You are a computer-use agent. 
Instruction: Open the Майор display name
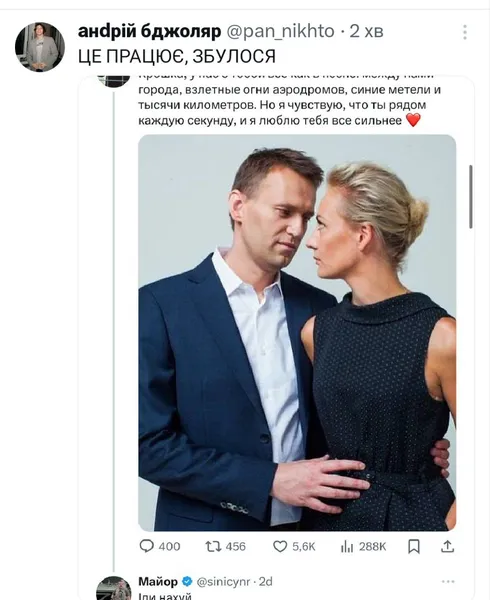[x=158, y=582]
